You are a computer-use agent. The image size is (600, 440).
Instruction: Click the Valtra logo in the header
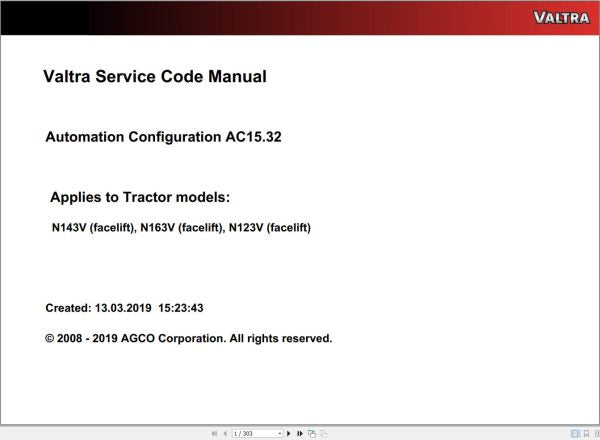point(561,17)
